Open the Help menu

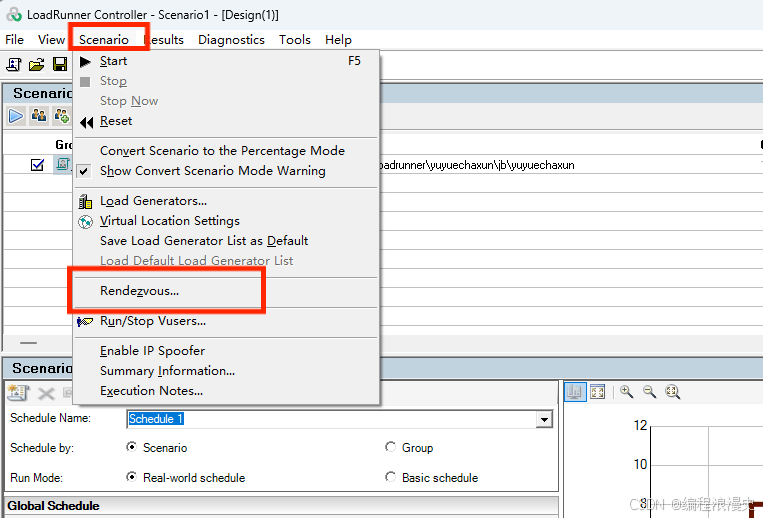point(338,39)
